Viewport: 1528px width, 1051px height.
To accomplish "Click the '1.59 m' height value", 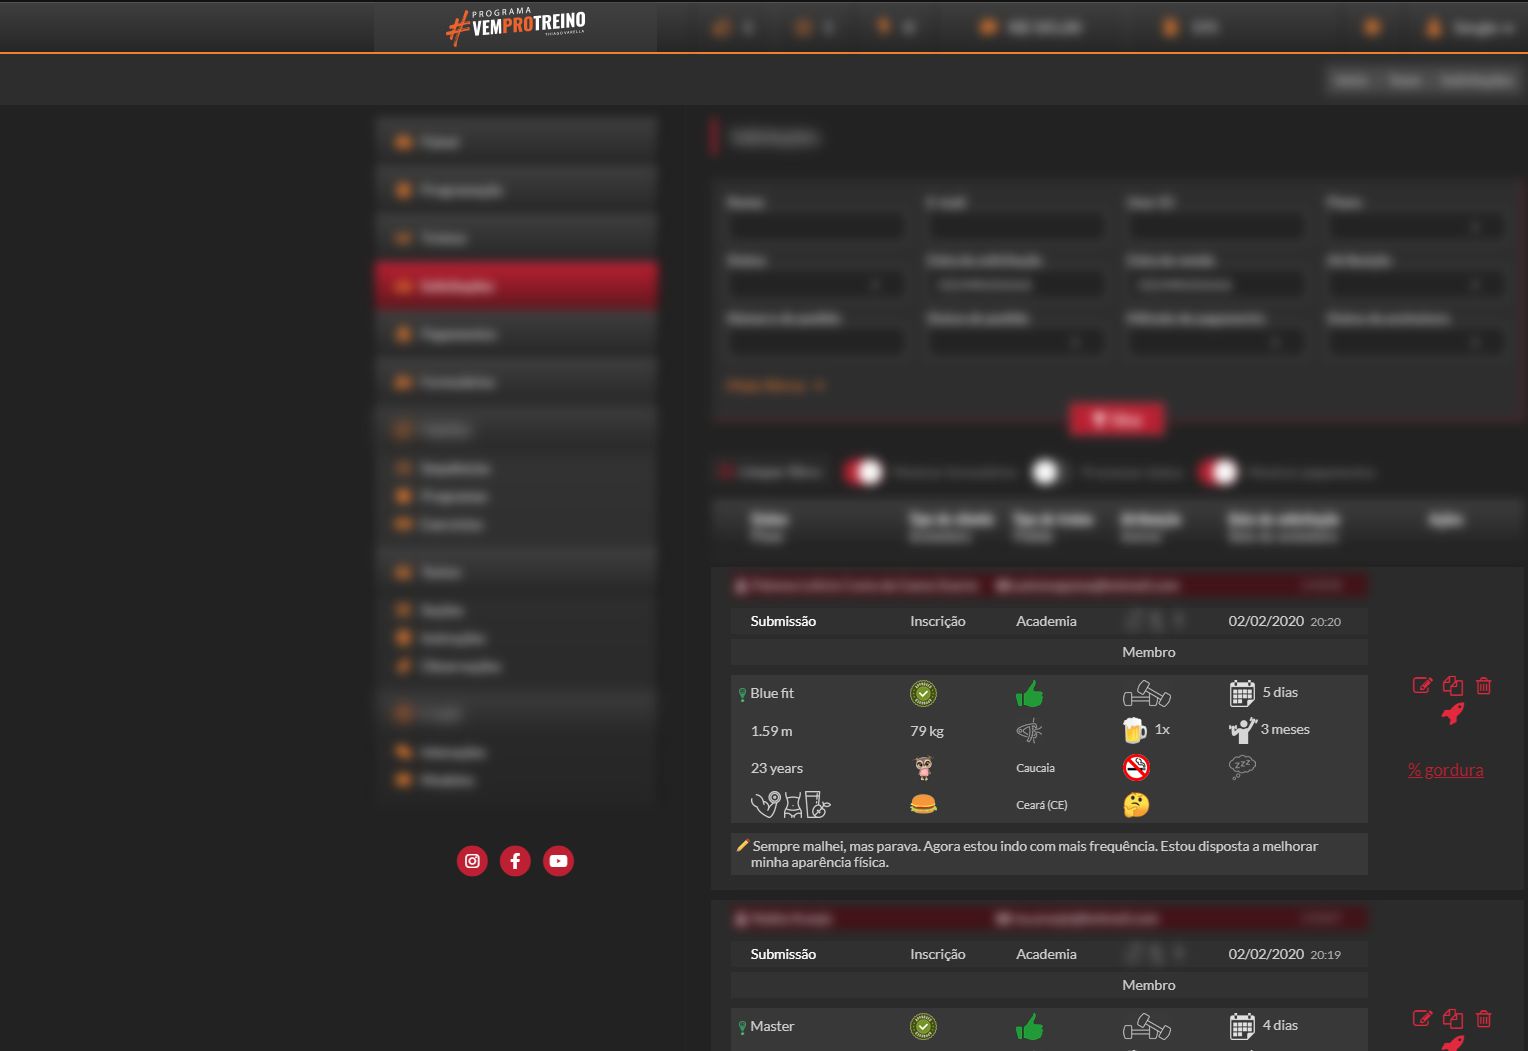I will 771,731.
